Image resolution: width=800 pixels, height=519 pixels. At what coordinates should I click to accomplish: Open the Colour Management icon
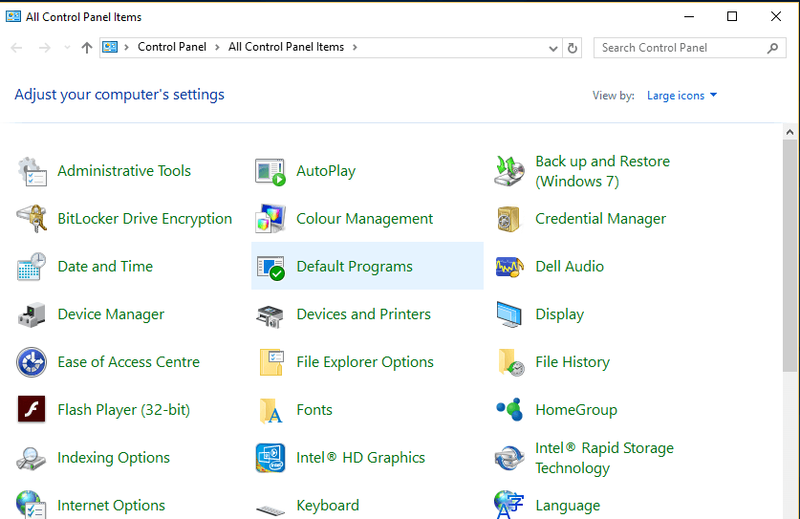(x=270, y=219)
